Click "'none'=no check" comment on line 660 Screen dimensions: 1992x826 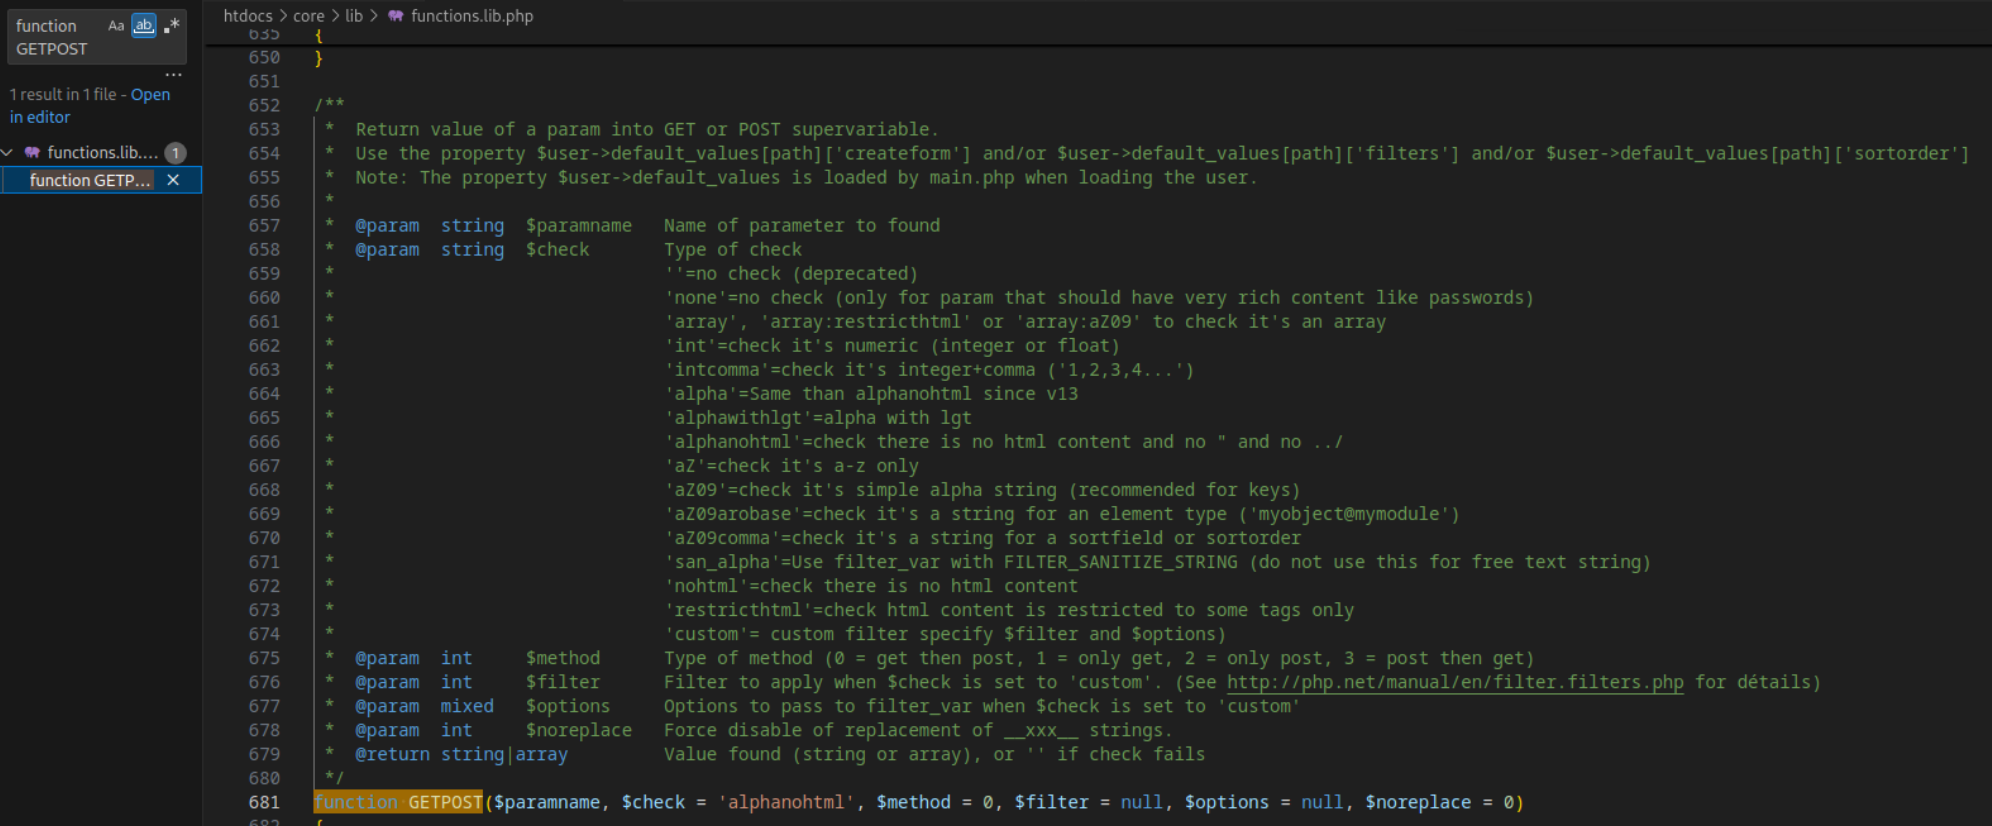click(744, 298)
